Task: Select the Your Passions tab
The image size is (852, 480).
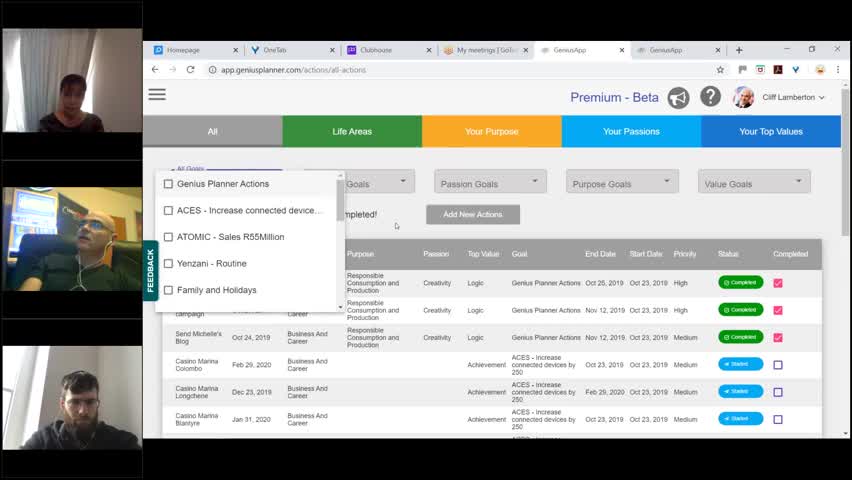Action: 631,132
